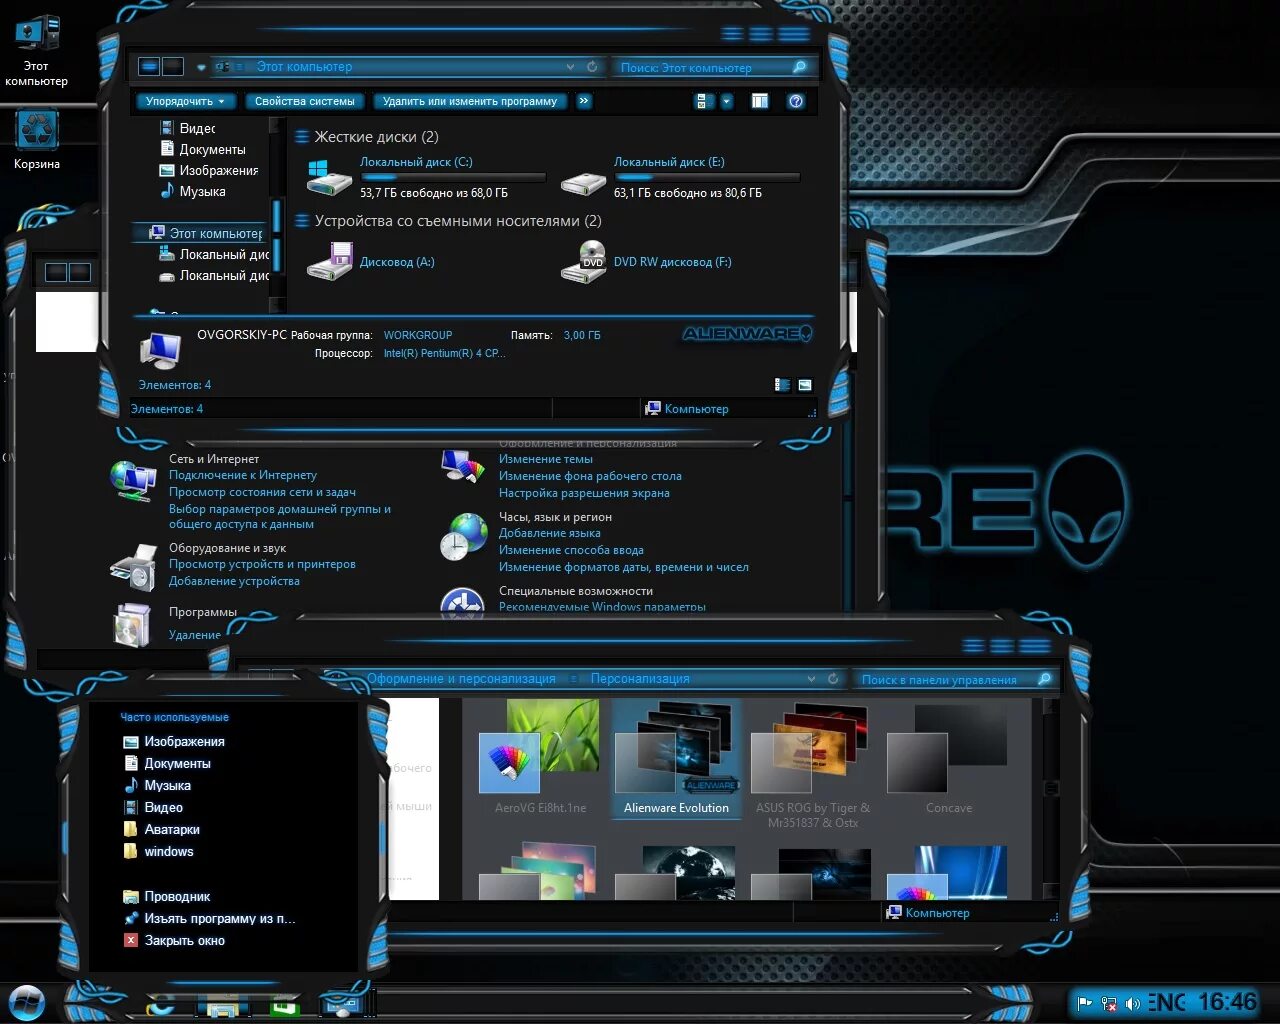Click the Internet Explorer taskbar icon
This screenshot has height=1024, width=1280.
(160, 1006)
